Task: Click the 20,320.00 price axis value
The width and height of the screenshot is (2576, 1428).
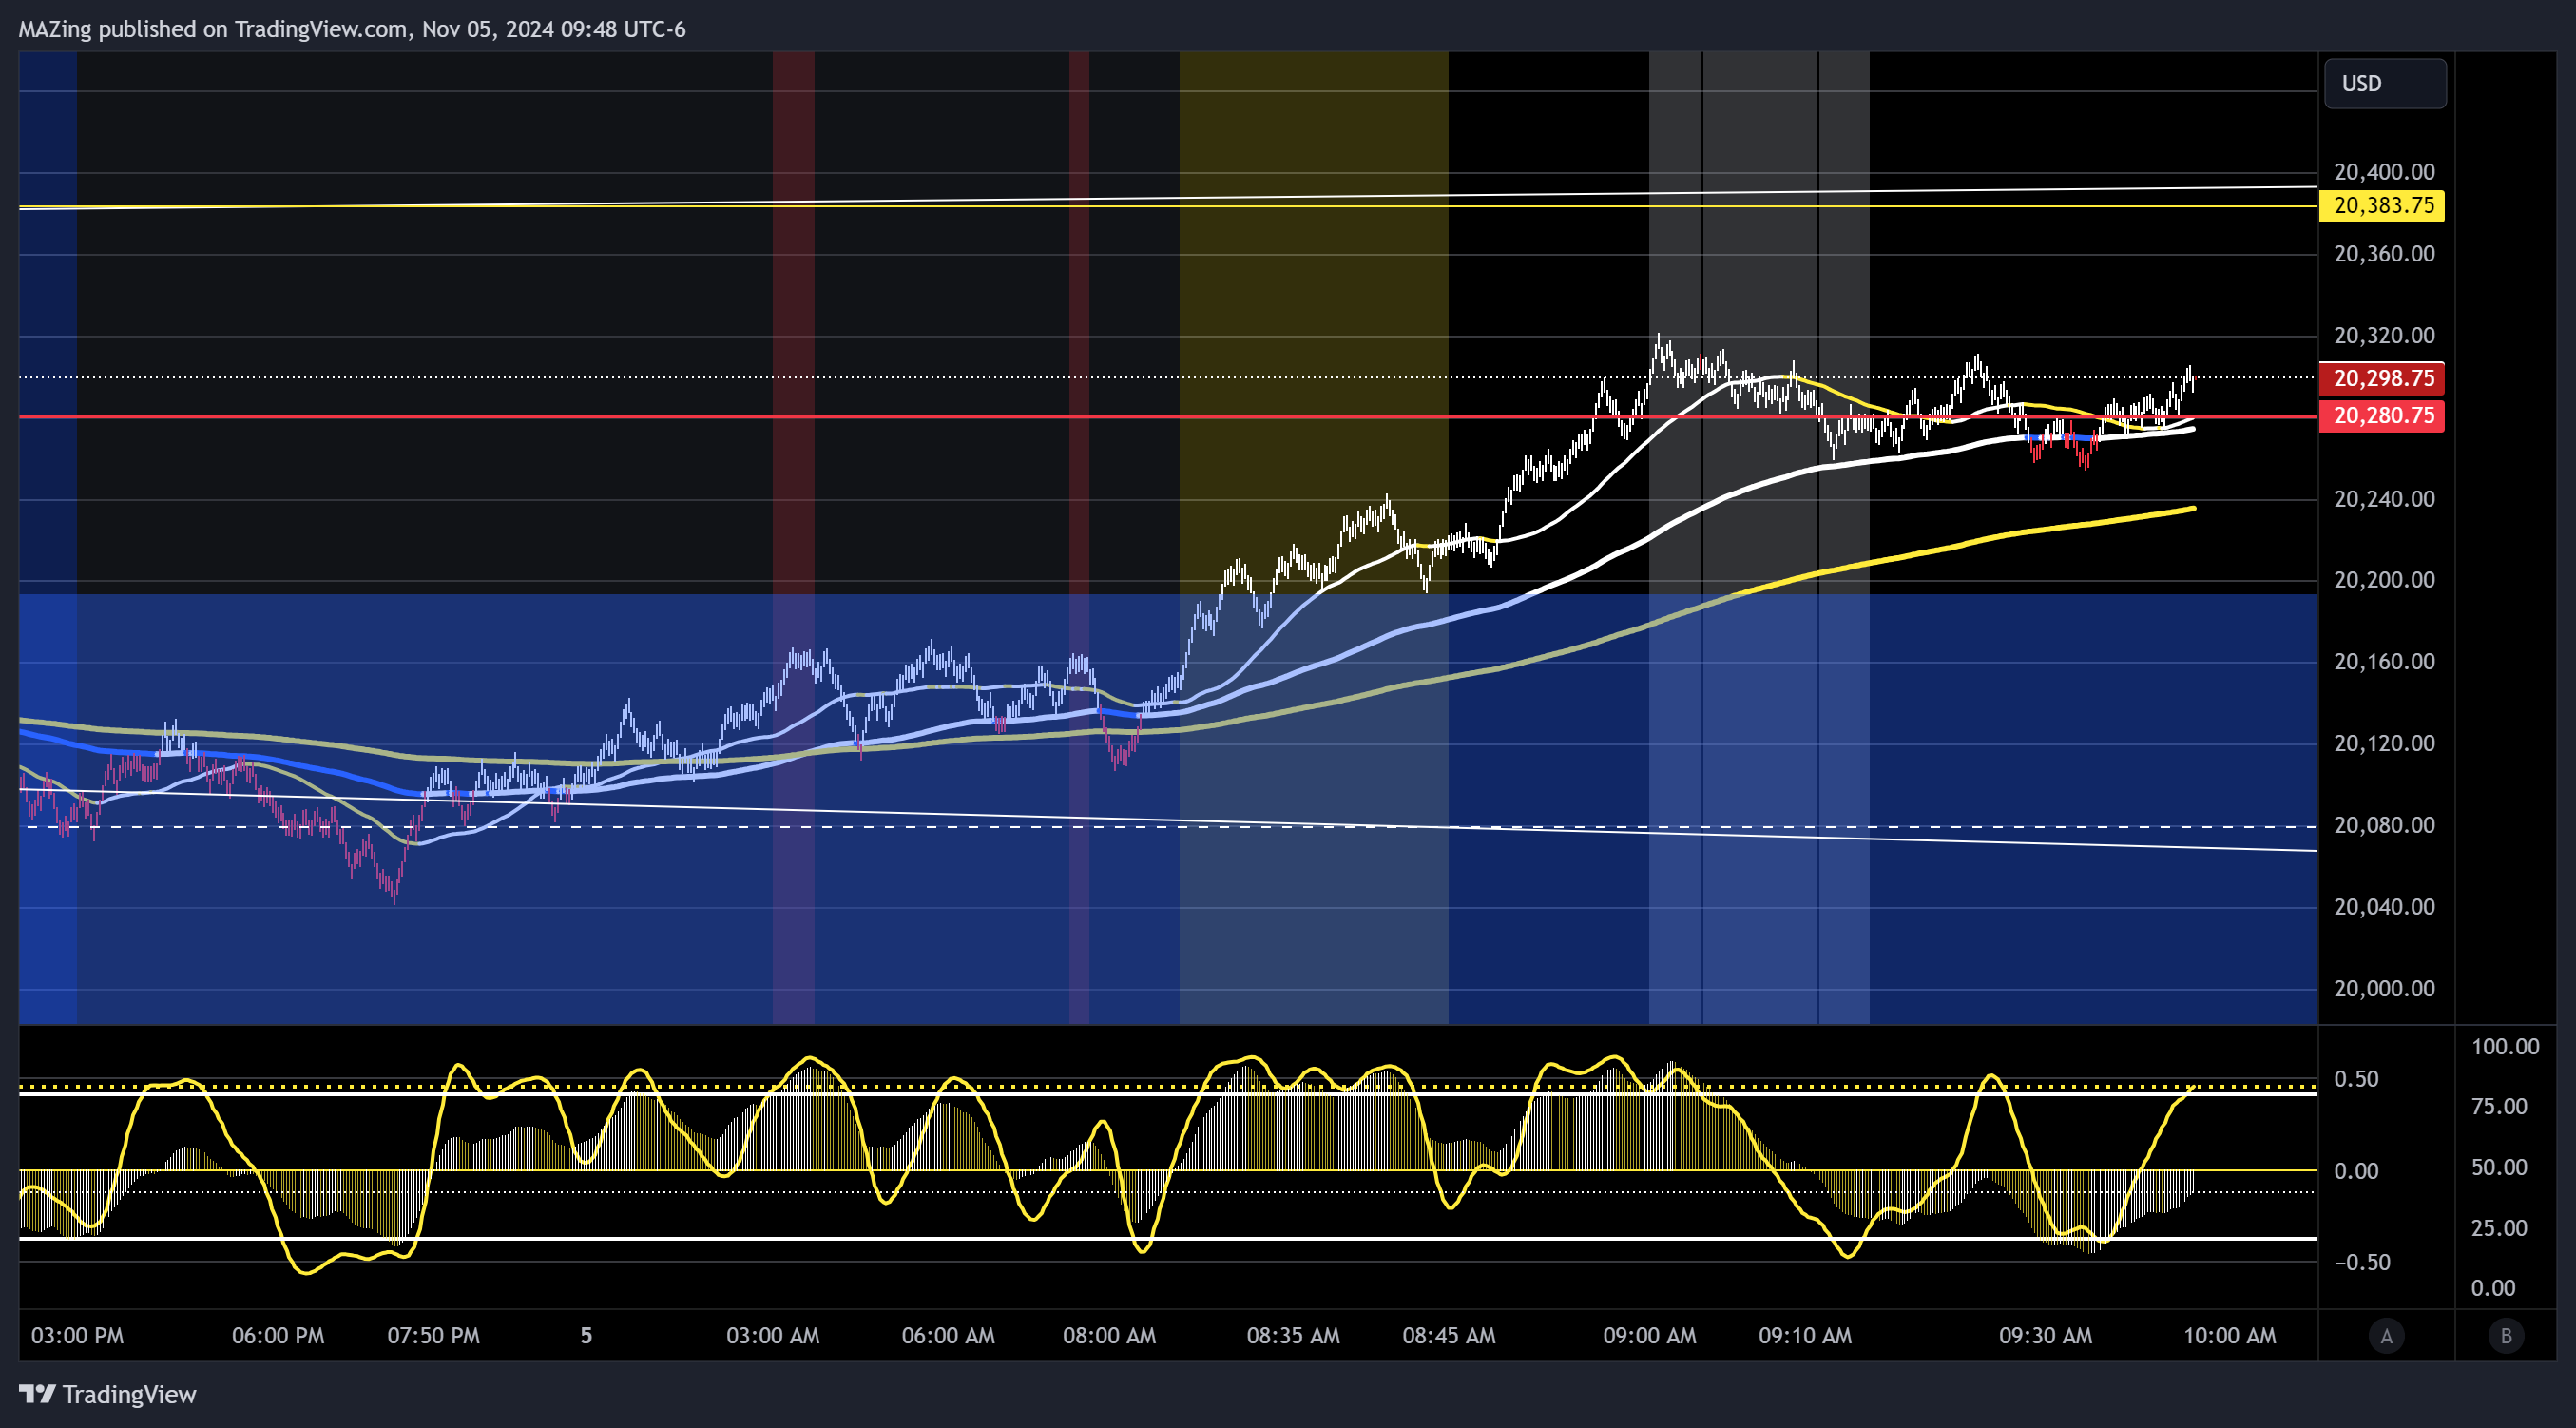Action: click(2384, 336)
